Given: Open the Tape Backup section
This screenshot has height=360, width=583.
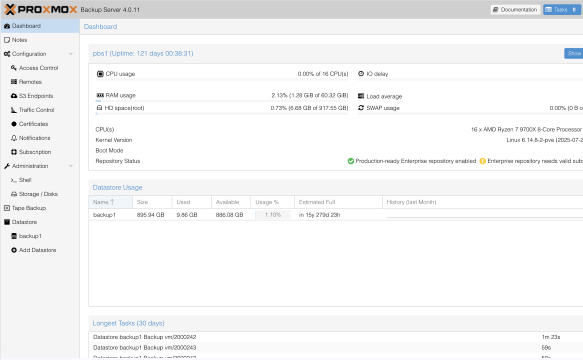Looking at the screenshot, I should point(40,208).
